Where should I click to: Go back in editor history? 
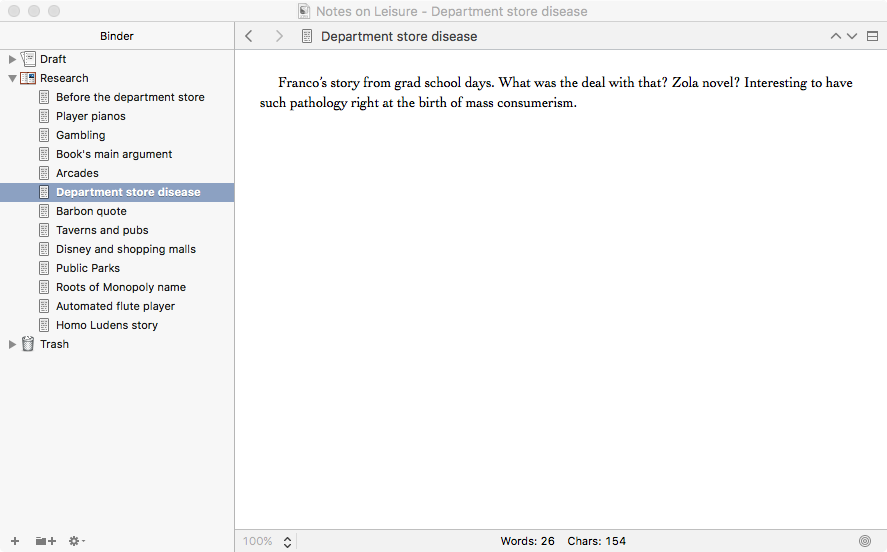249,36
